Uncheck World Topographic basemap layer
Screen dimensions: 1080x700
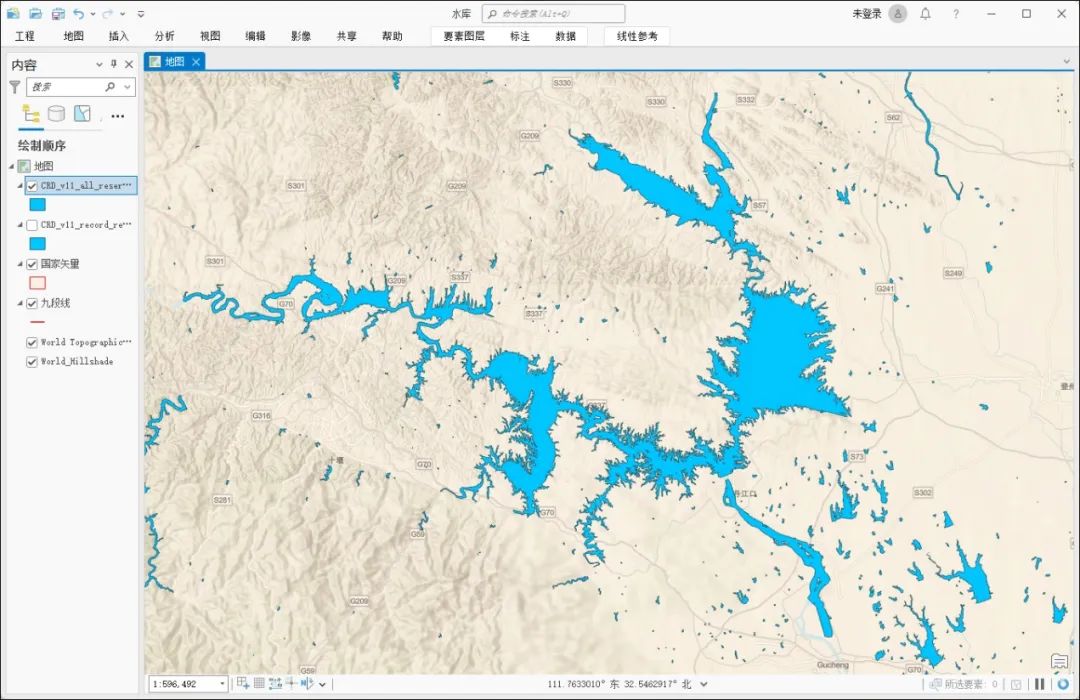tap(32, 342)
